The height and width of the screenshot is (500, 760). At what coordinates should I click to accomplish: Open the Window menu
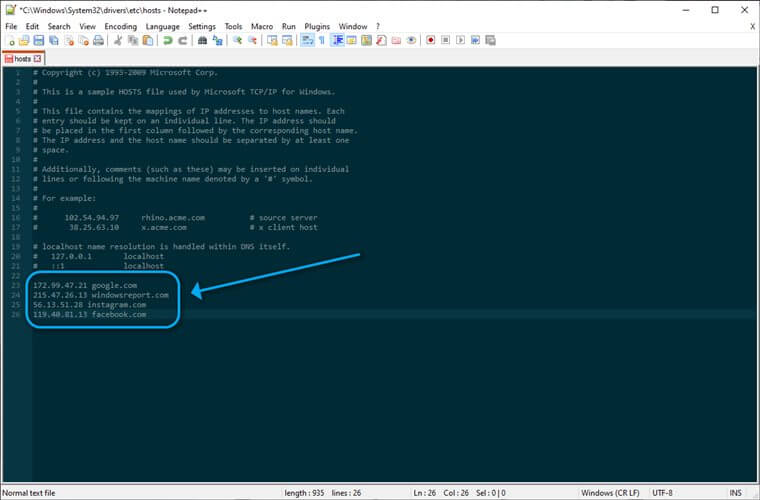click(352, 27)
